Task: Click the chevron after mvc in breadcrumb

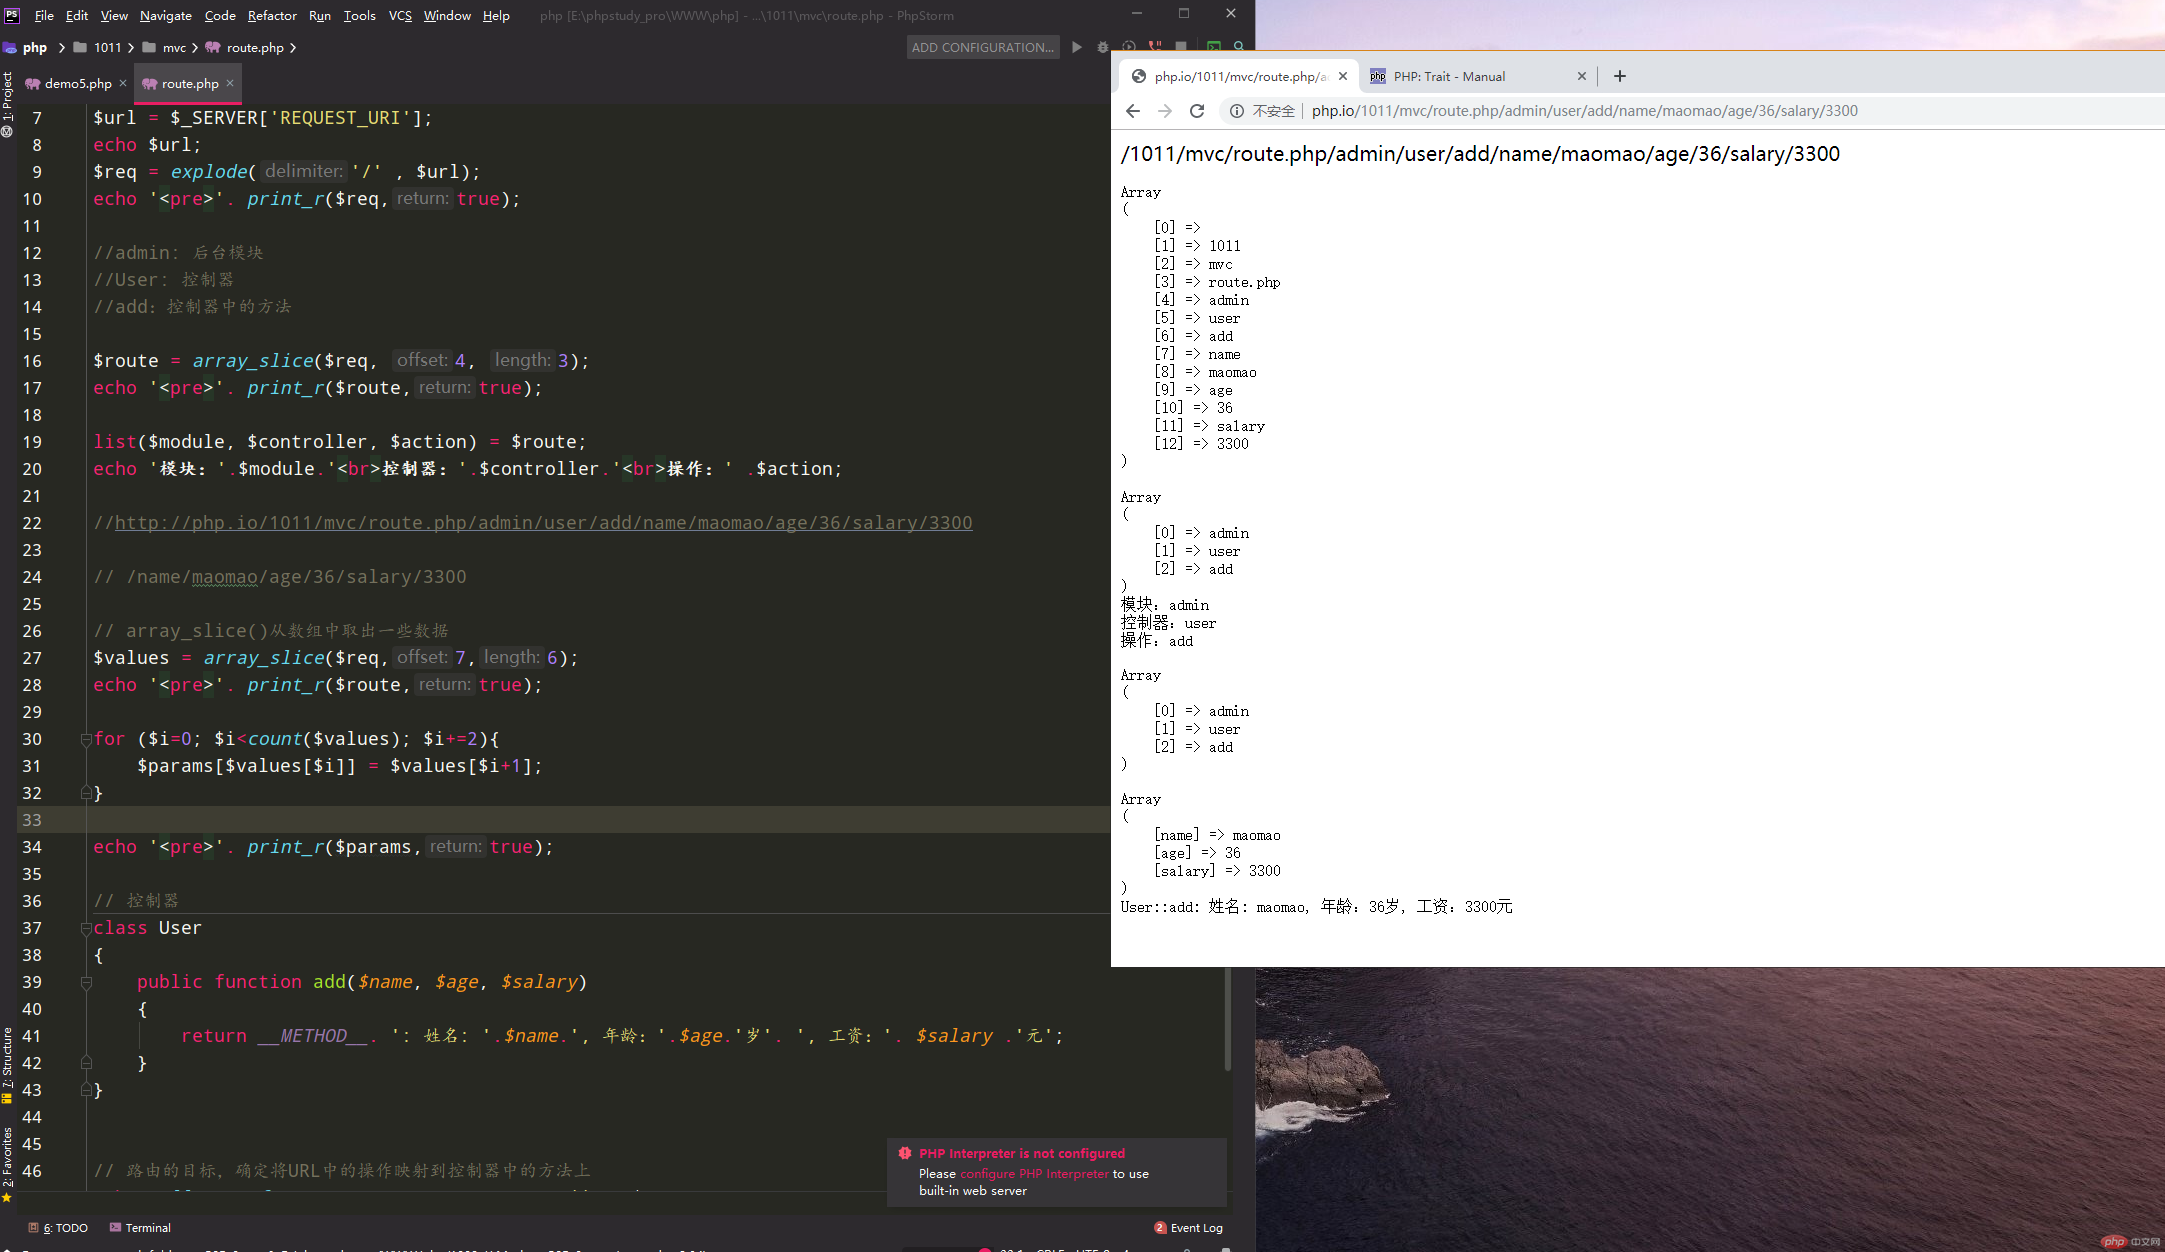Action: click(195, 47)
